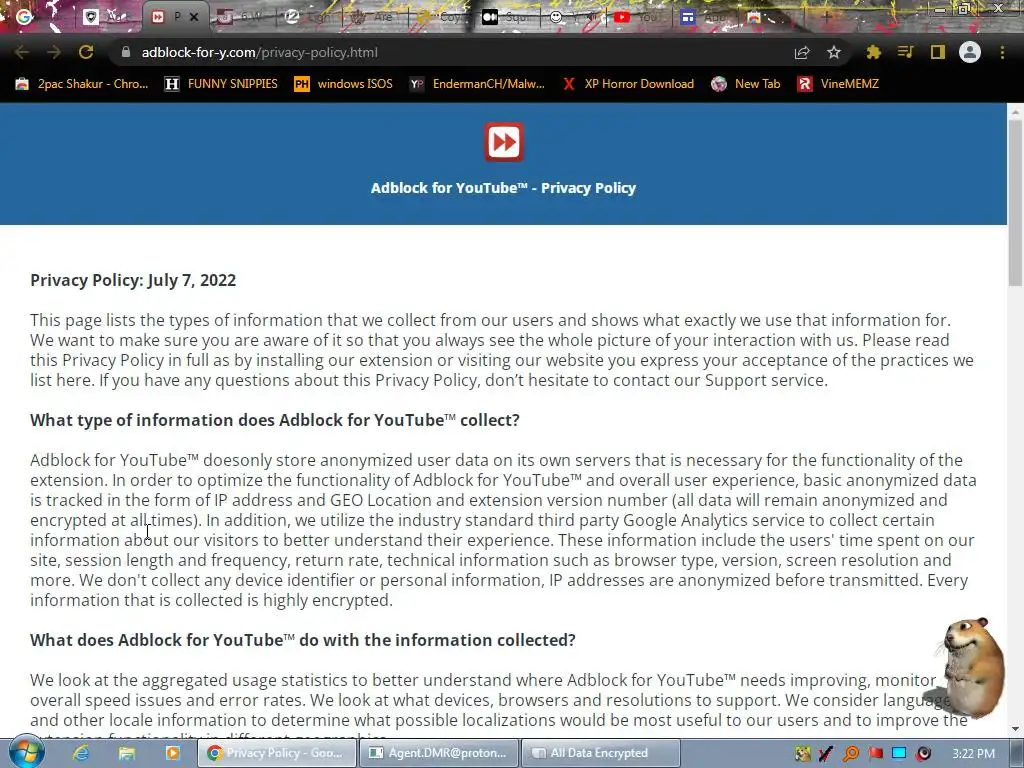Click the Adblock for YouTube logo
1024x768 pixels.
[504, 142]
